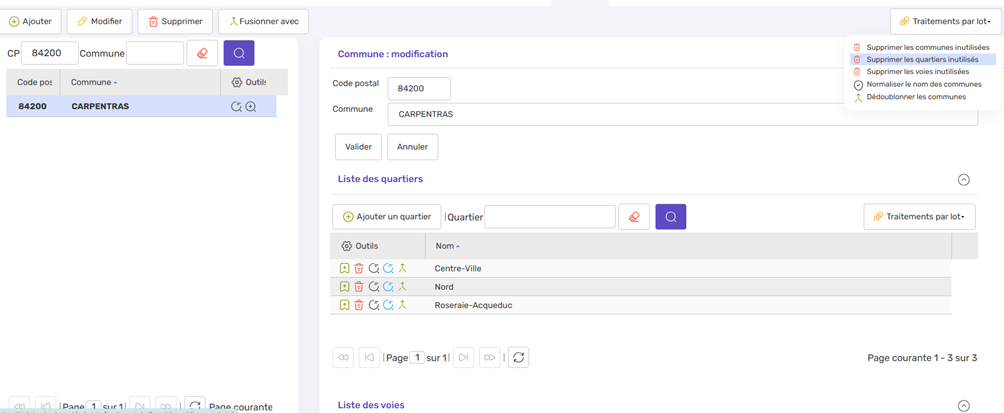Open Traitements par lot in the quartiers toolbar
The width and height of the screenshot is (1004, 413).
coord(919,217)
